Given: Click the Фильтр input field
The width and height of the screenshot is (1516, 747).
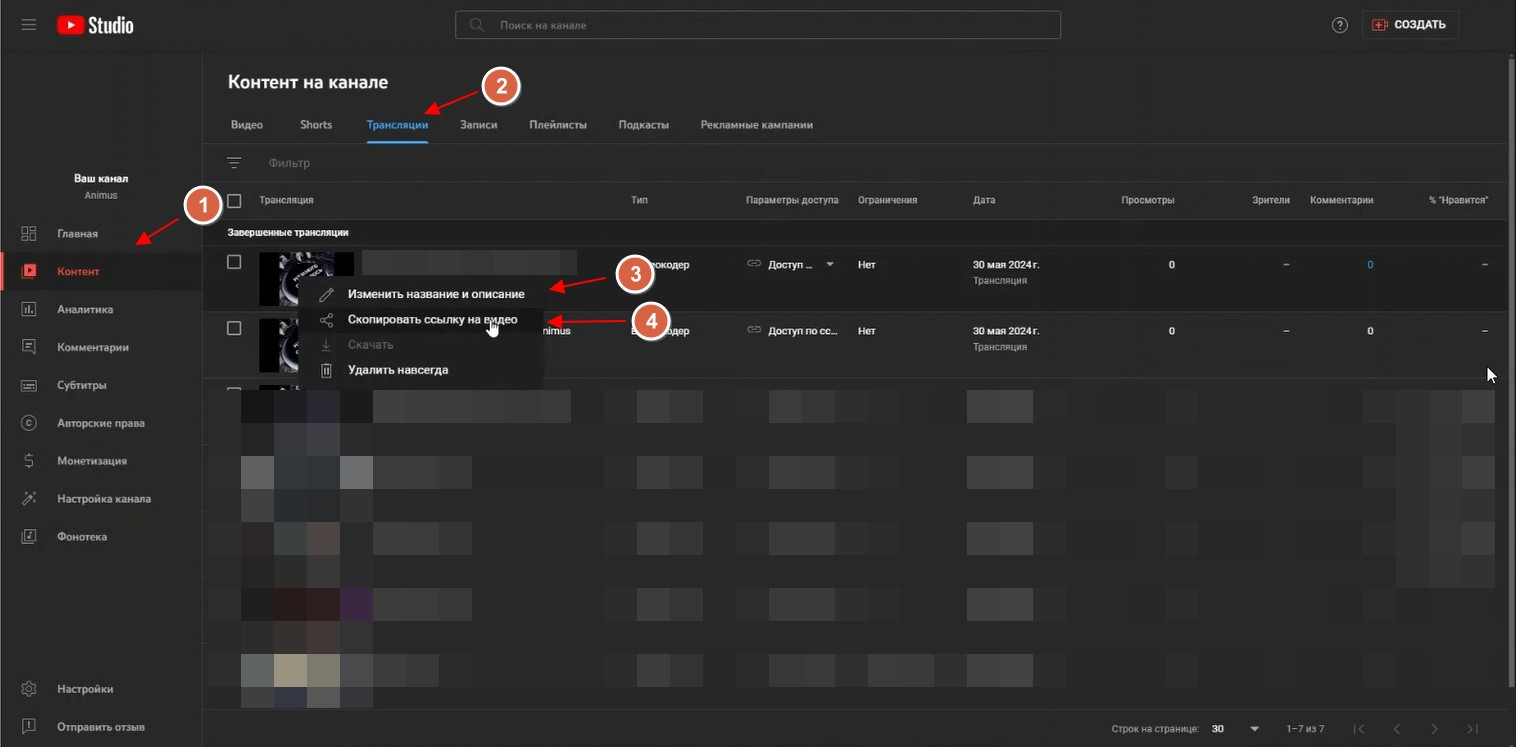Looking at the screenshot, I should coord(289,163).
